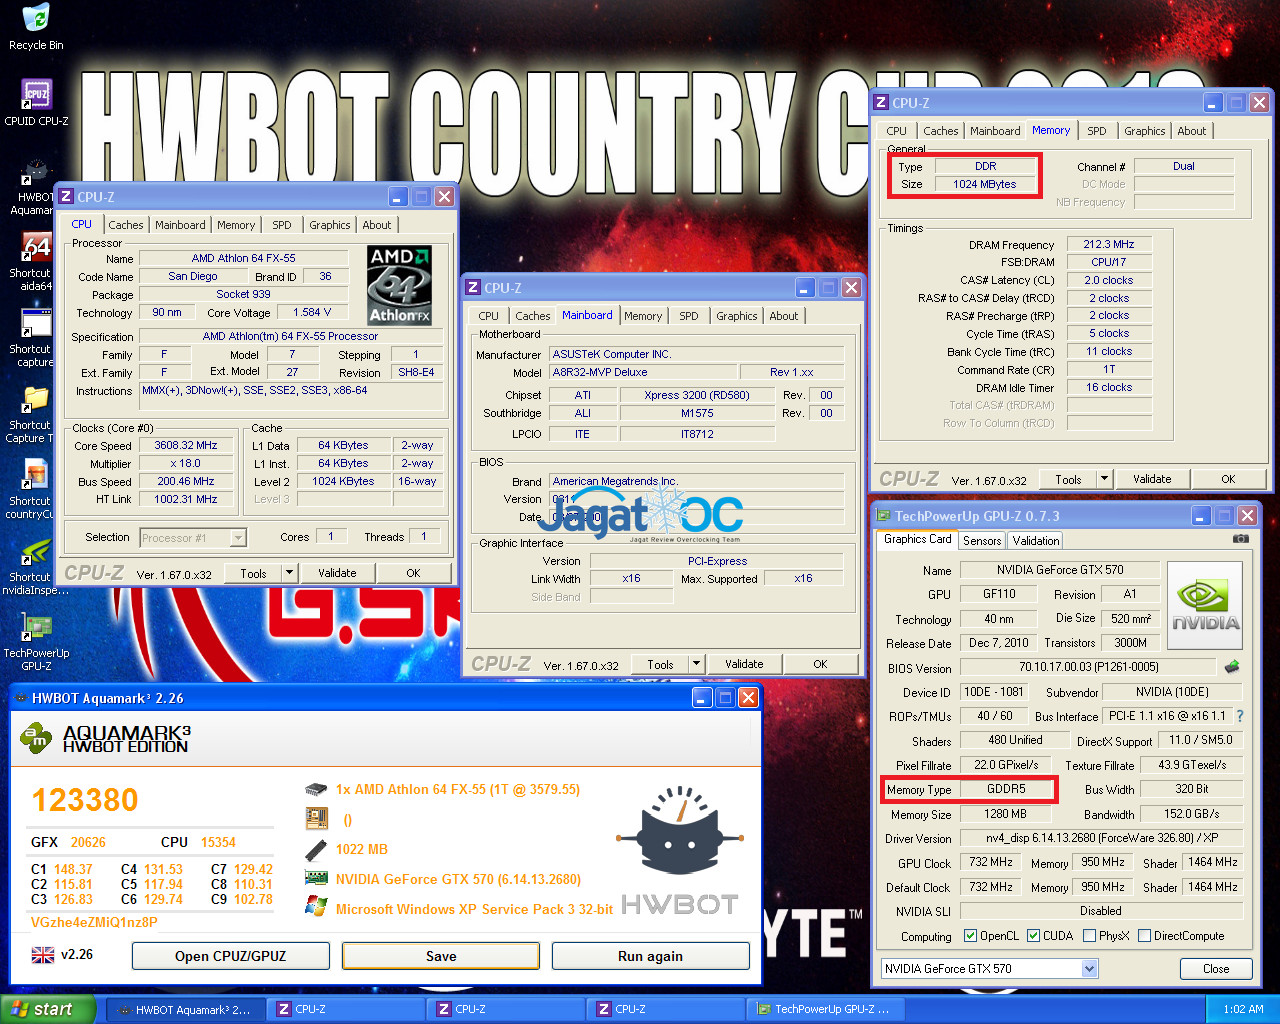Click the DRAM Frequency value 212.3 MHz

(1109, 244)
